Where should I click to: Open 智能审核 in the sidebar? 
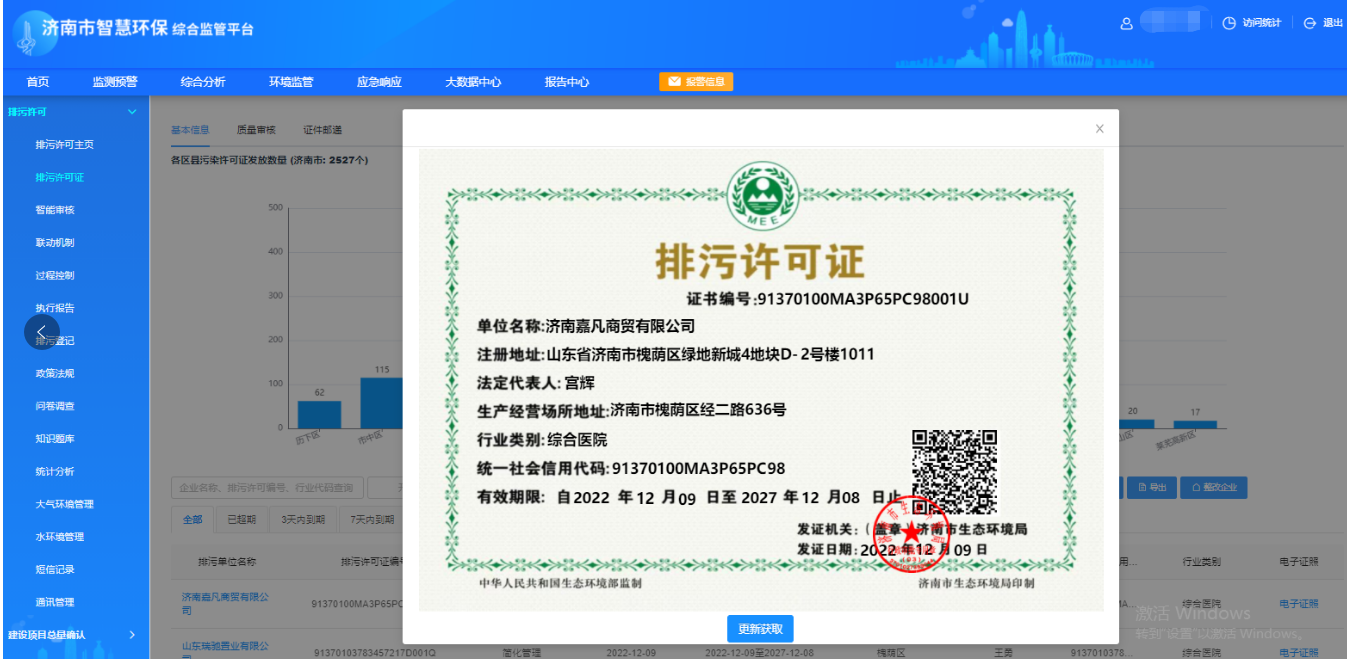click(55, 210)
